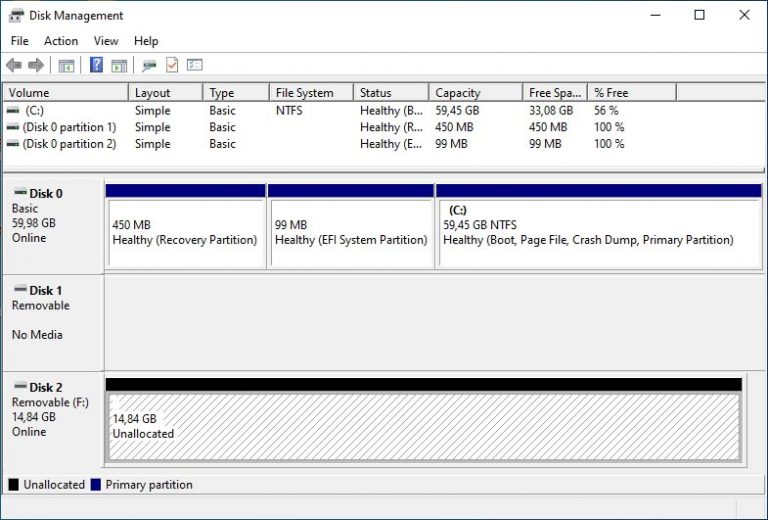Screen dimensions: 768x520
Task: Sort by the % Free column header
Action: tap(632, 93)
